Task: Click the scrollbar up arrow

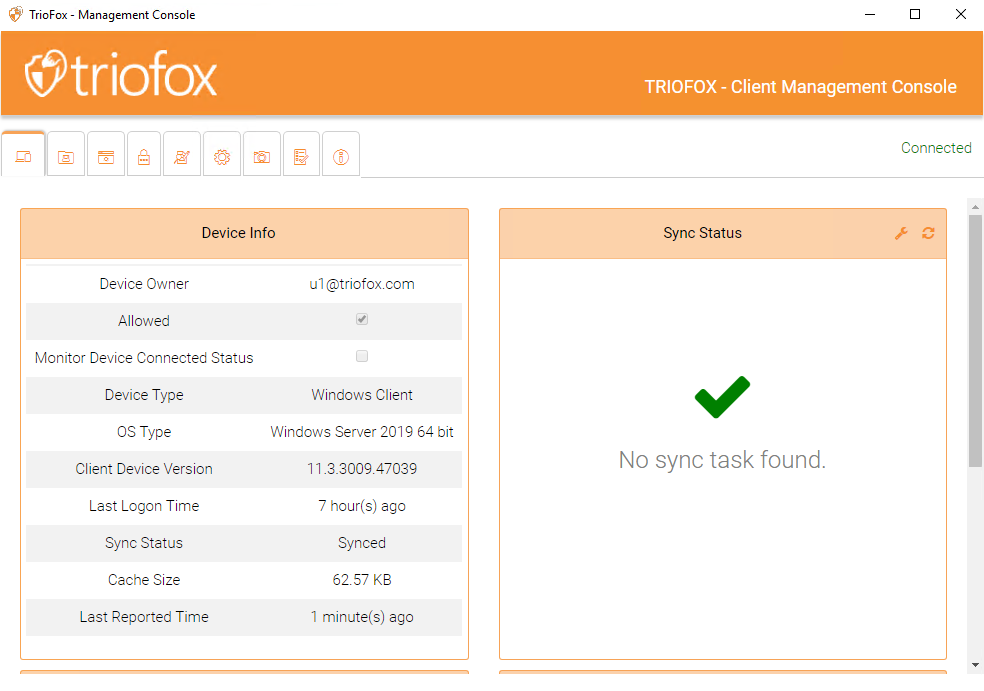Action: pos(975,206)
